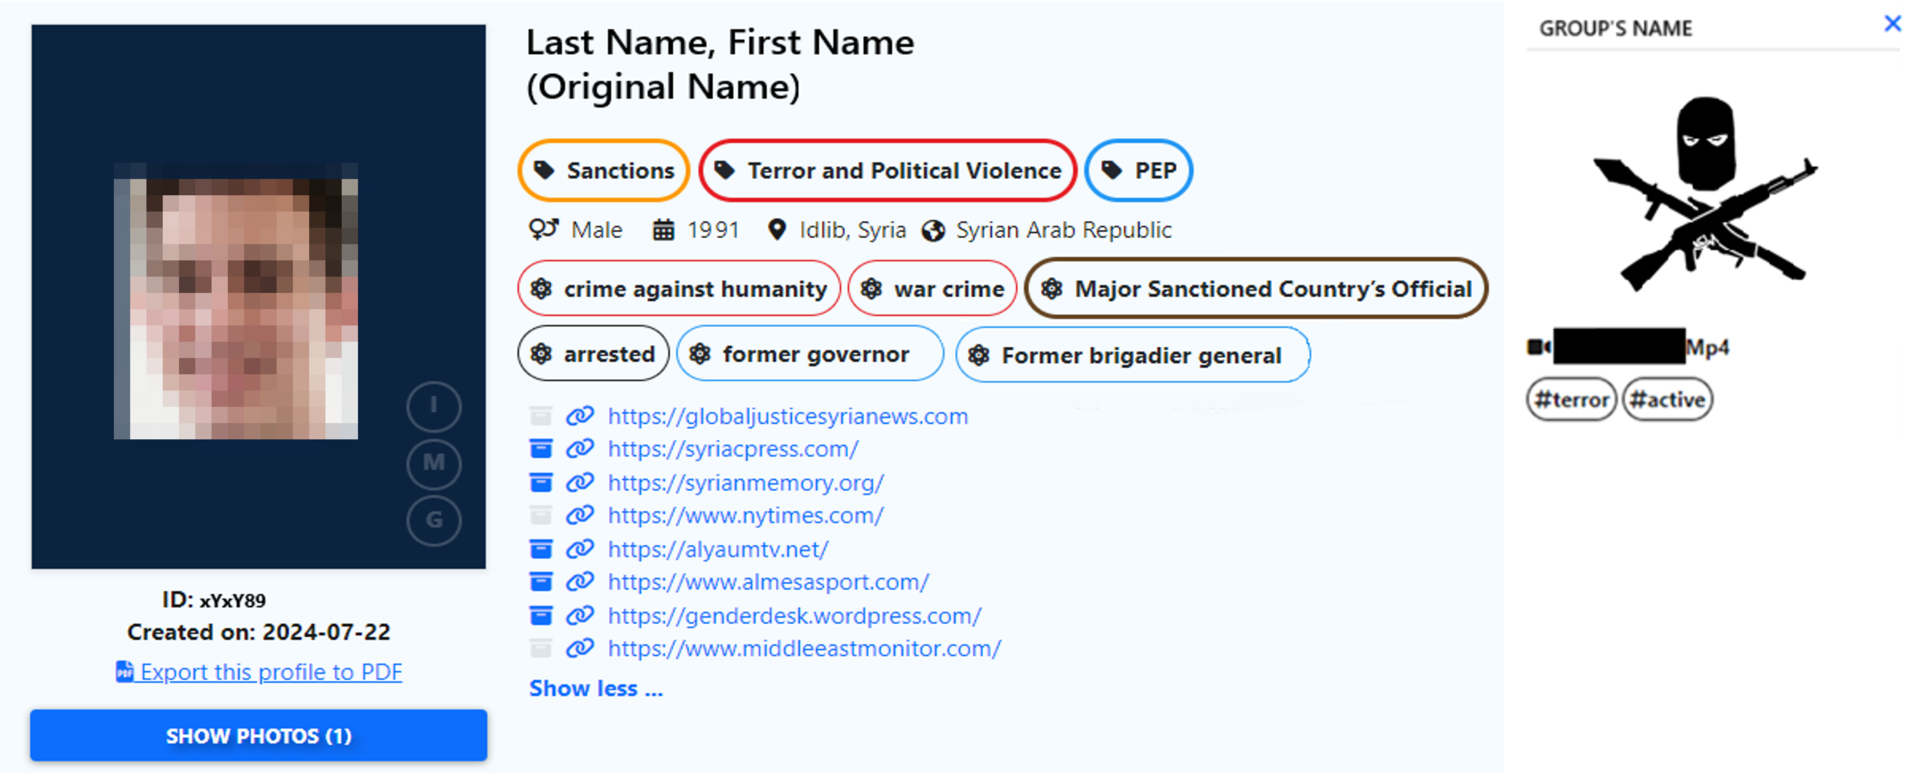Click the M circle icon on photo
The width and height of the screenshot is (1919, 773).
(434, 463)
